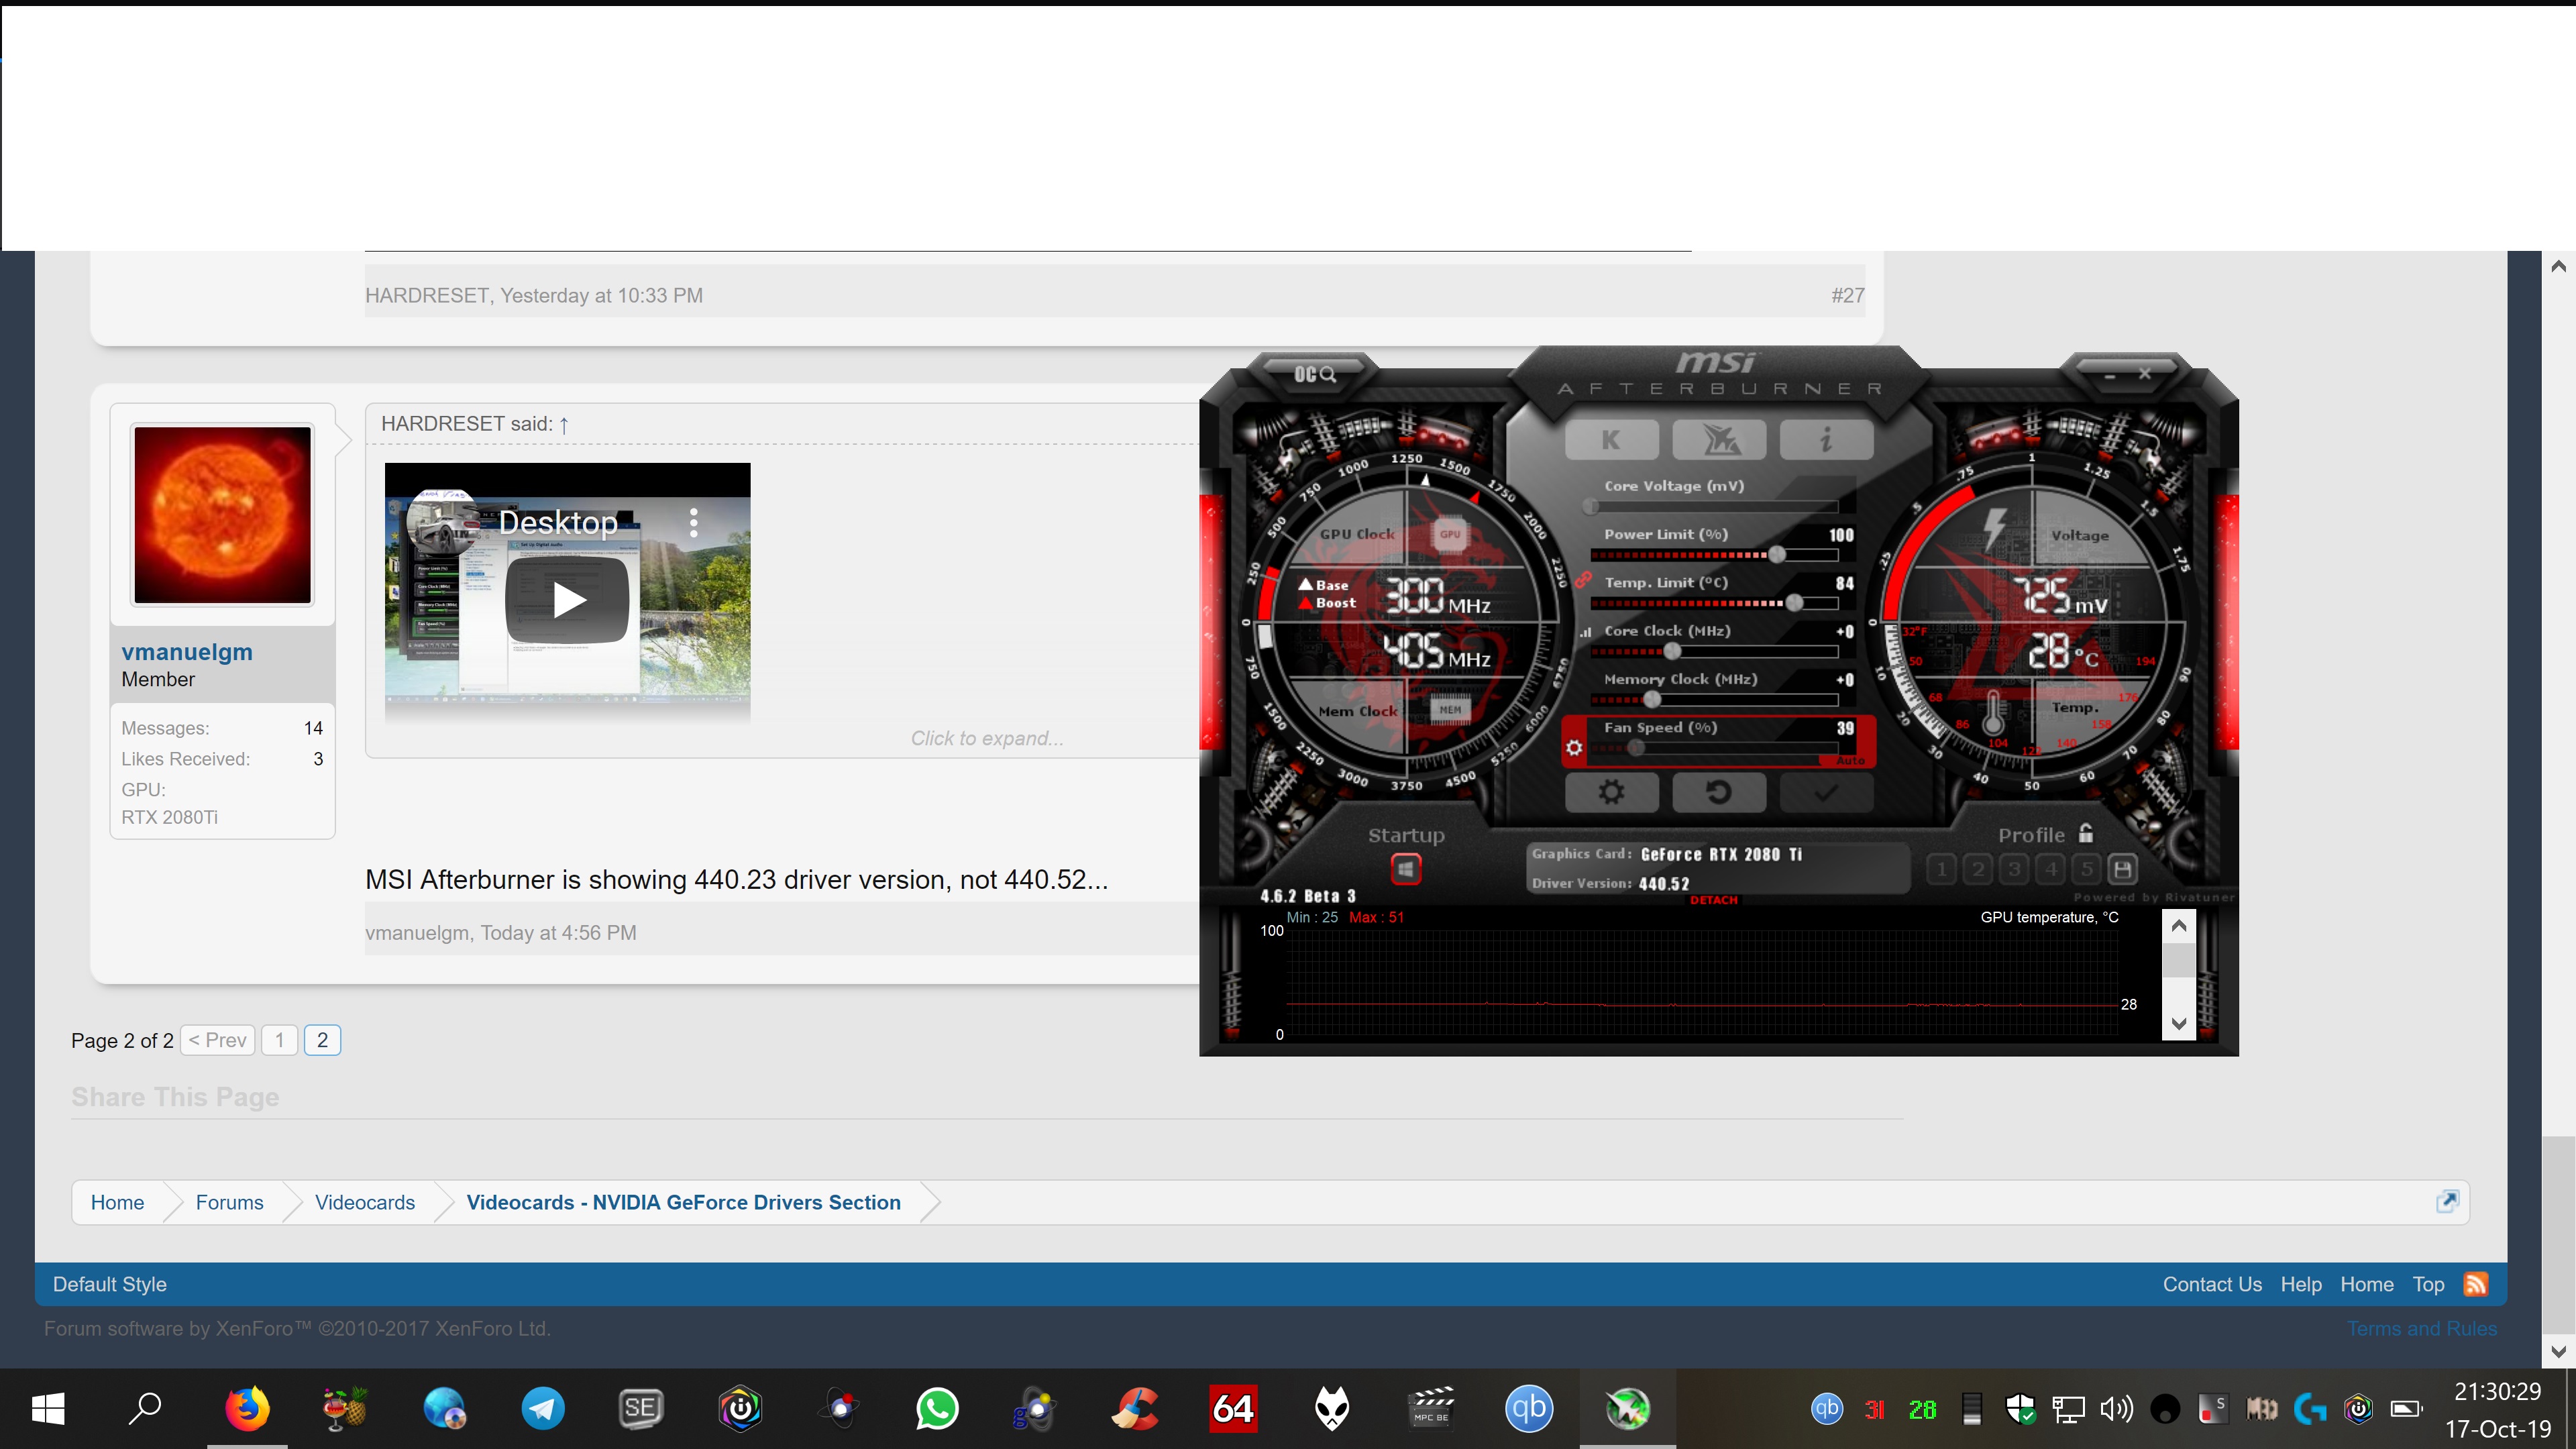
Task: Select profile slot 1
Action: point(1941,869)
